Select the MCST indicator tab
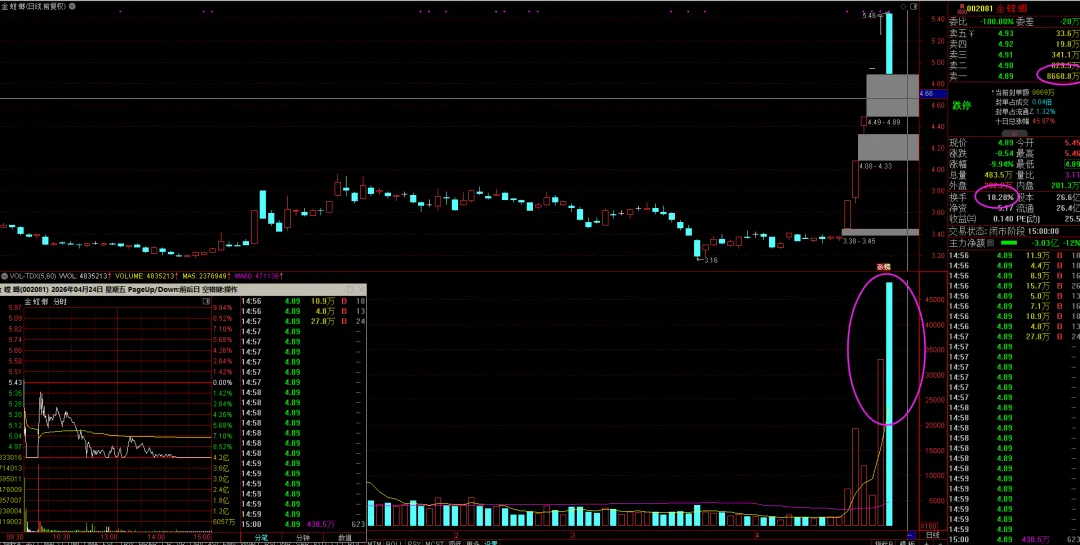 (434, 543)
